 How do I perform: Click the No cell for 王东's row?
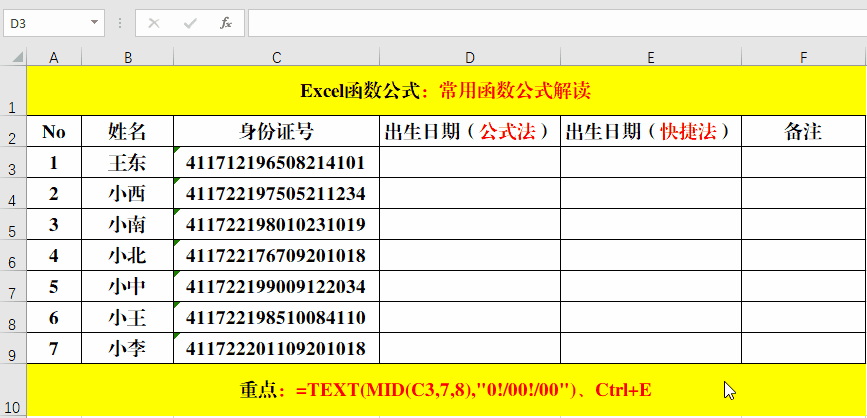(x=54, y=162)
